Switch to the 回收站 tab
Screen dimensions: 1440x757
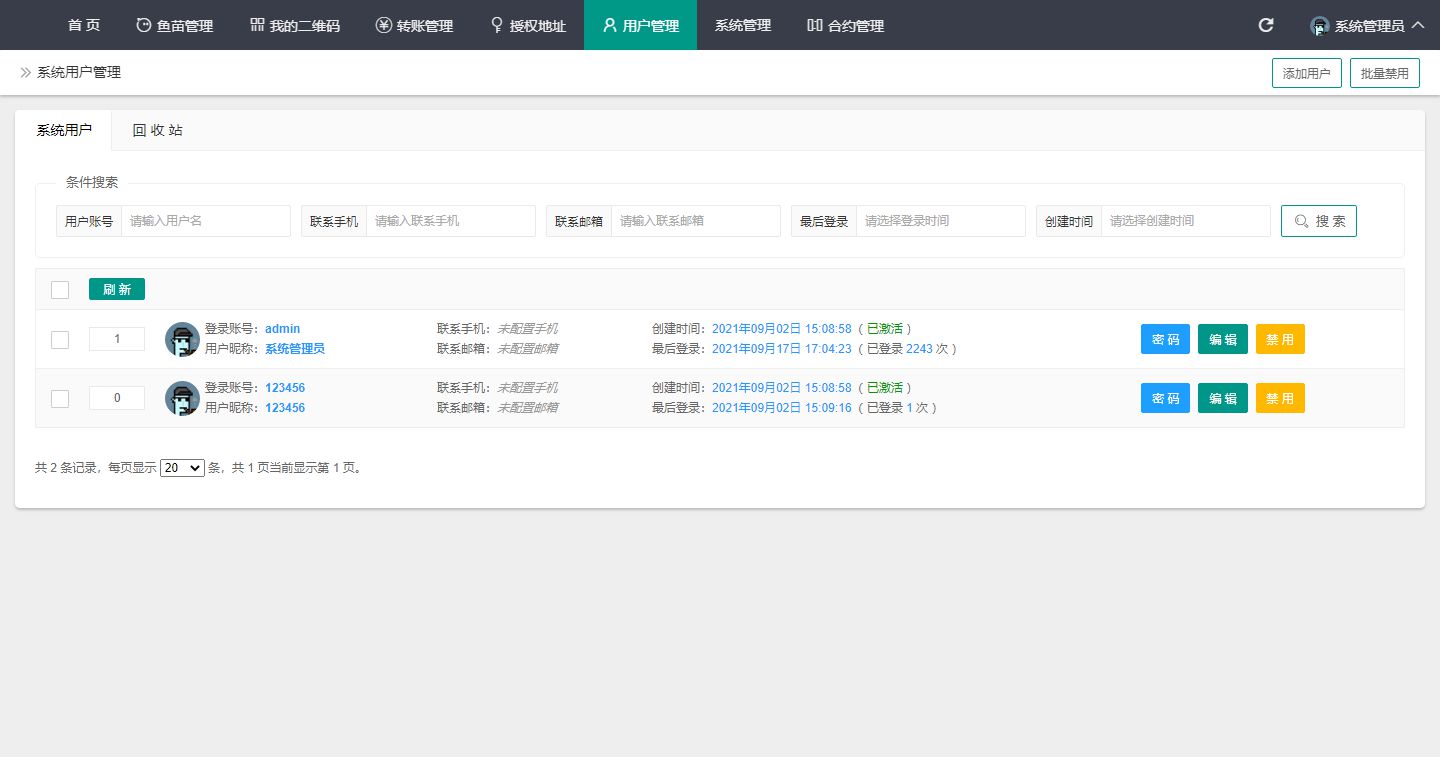(156, 129)
